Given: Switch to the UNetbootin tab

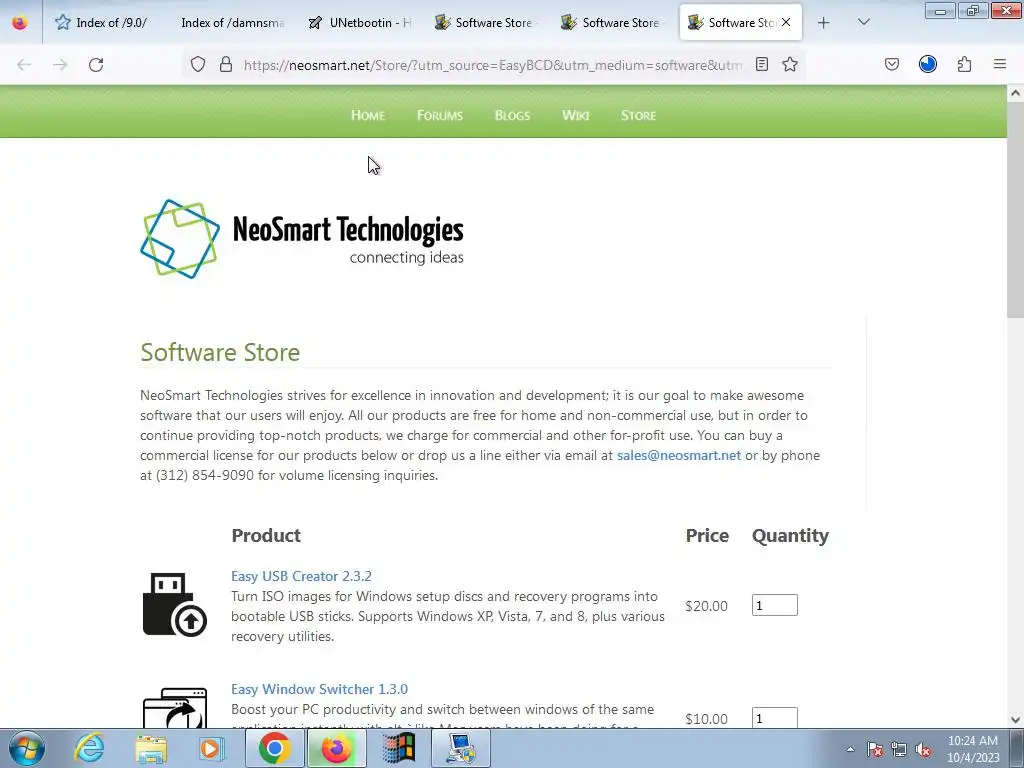Looking at the screenshot, I should (x=360, y=23).
